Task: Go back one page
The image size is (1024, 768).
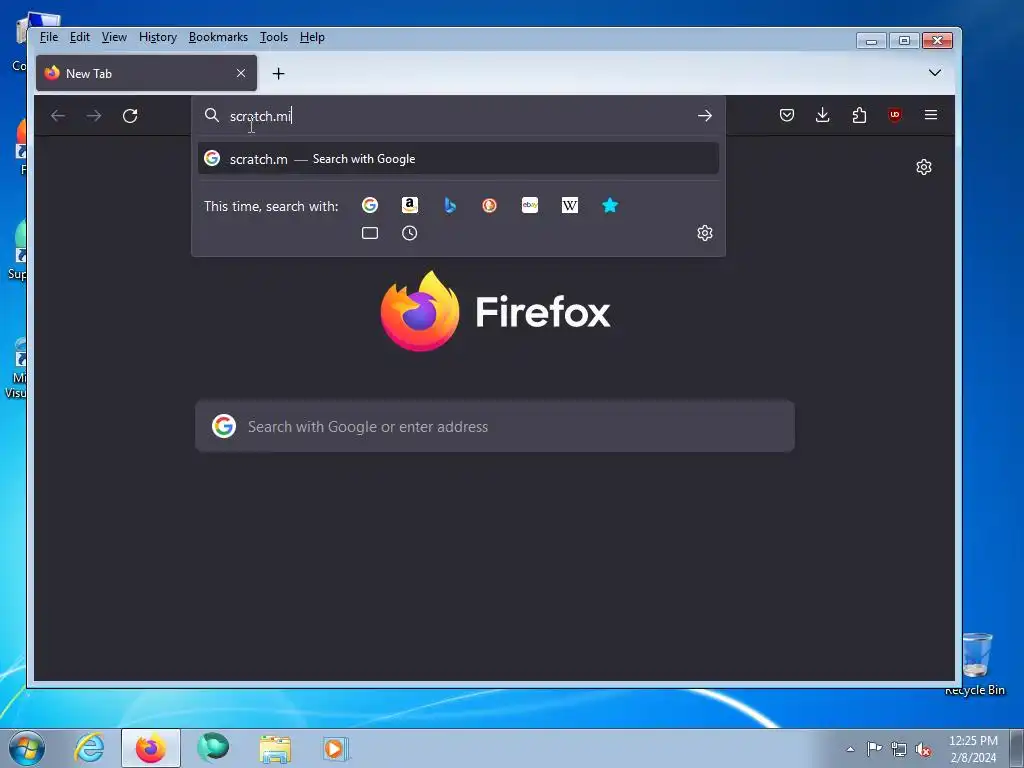Action: click(x=58, y=116)
